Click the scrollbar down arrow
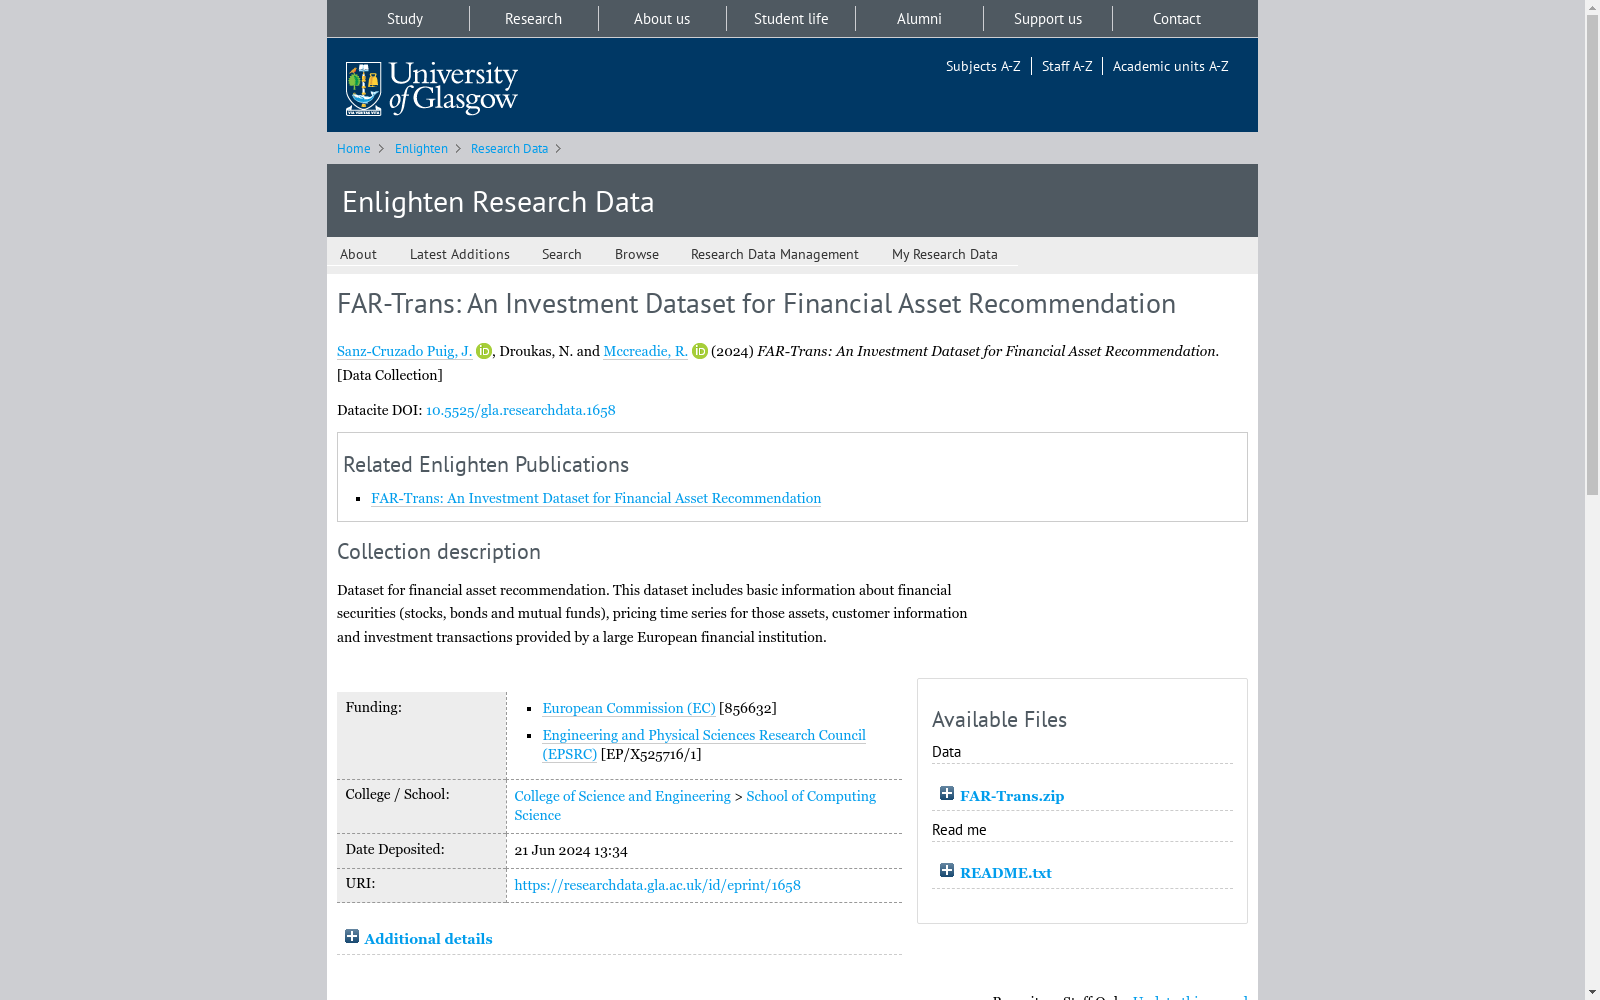Screen dimensions: 1600x1000 coord(1592,992)
